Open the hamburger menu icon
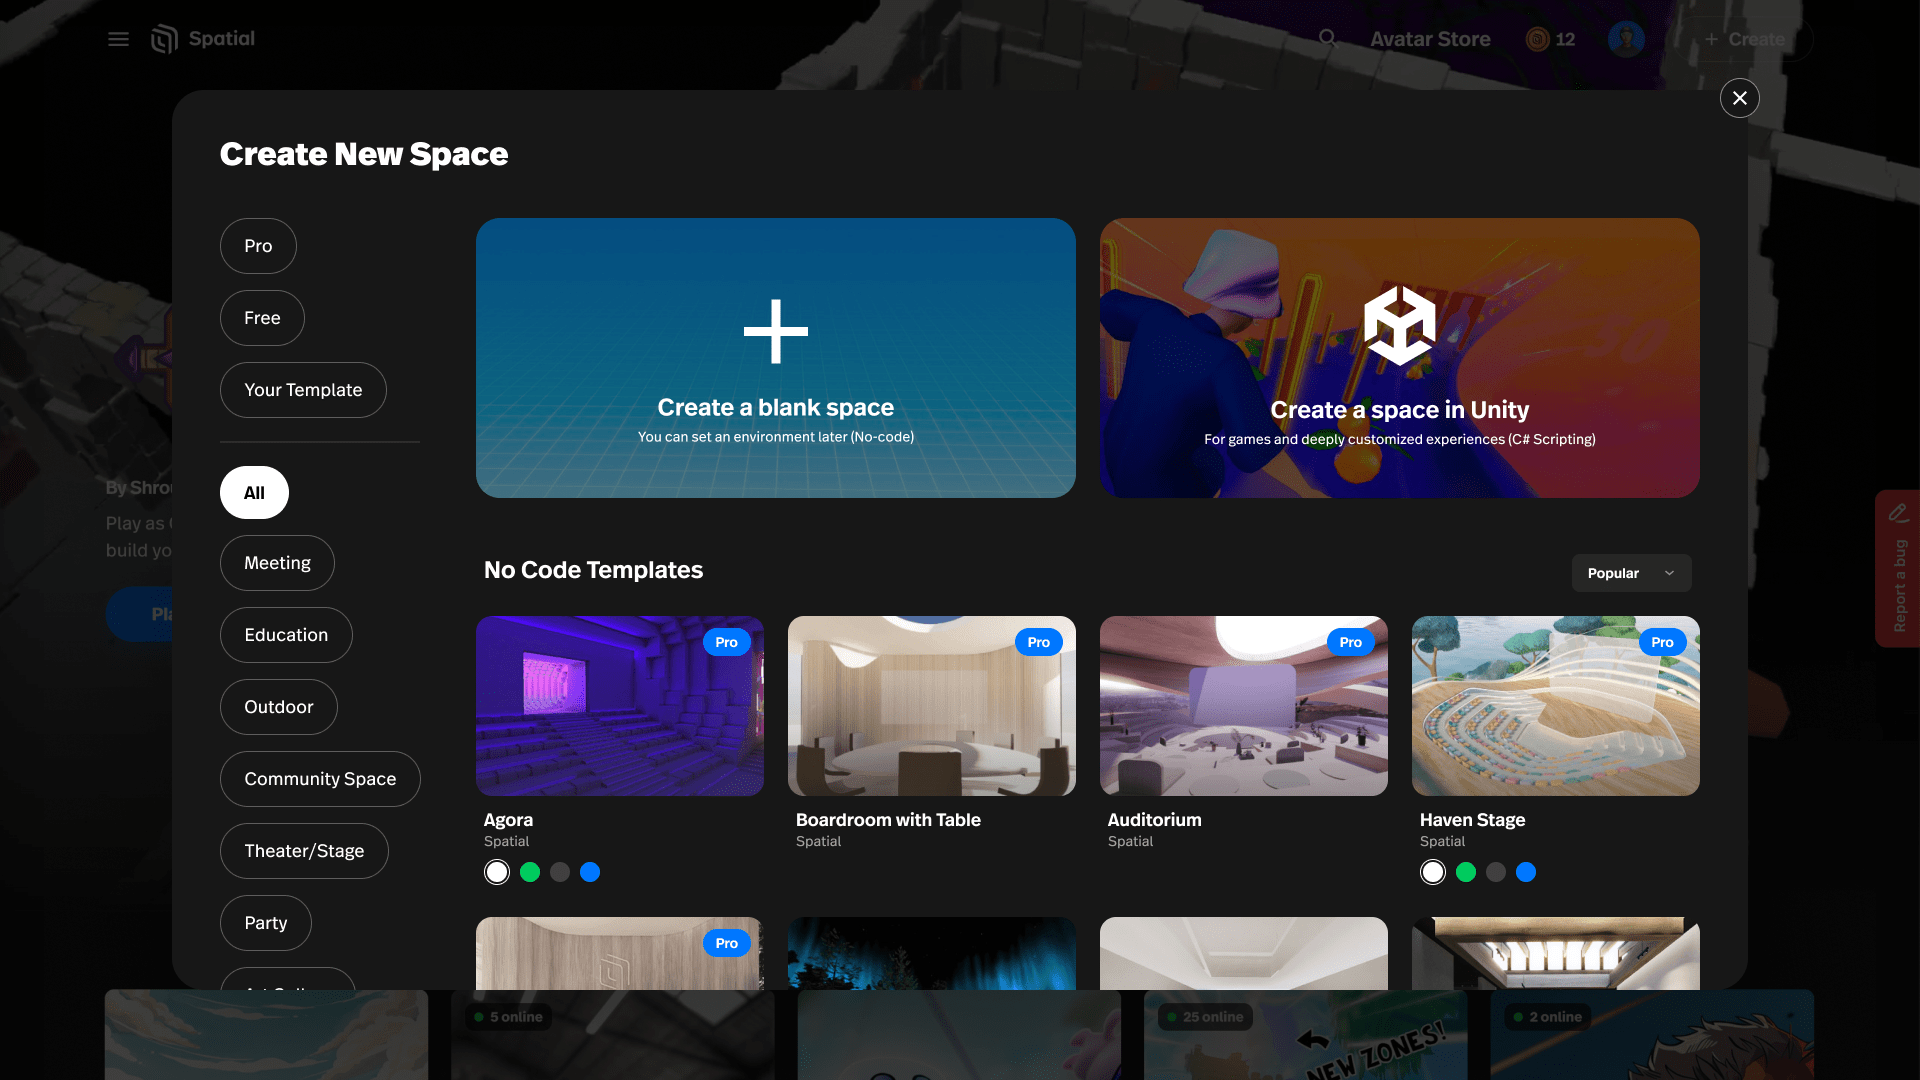The height and width of the screenshot is (1080, 1920). click(118, 39)
